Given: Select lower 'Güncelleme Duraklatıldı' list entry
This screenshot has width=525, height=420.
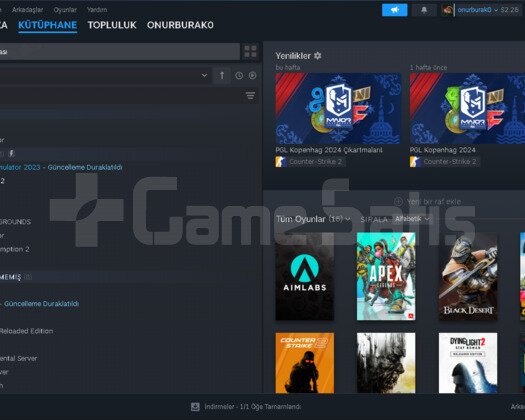Looking at the screenshot, I should (x=40, y=304).
